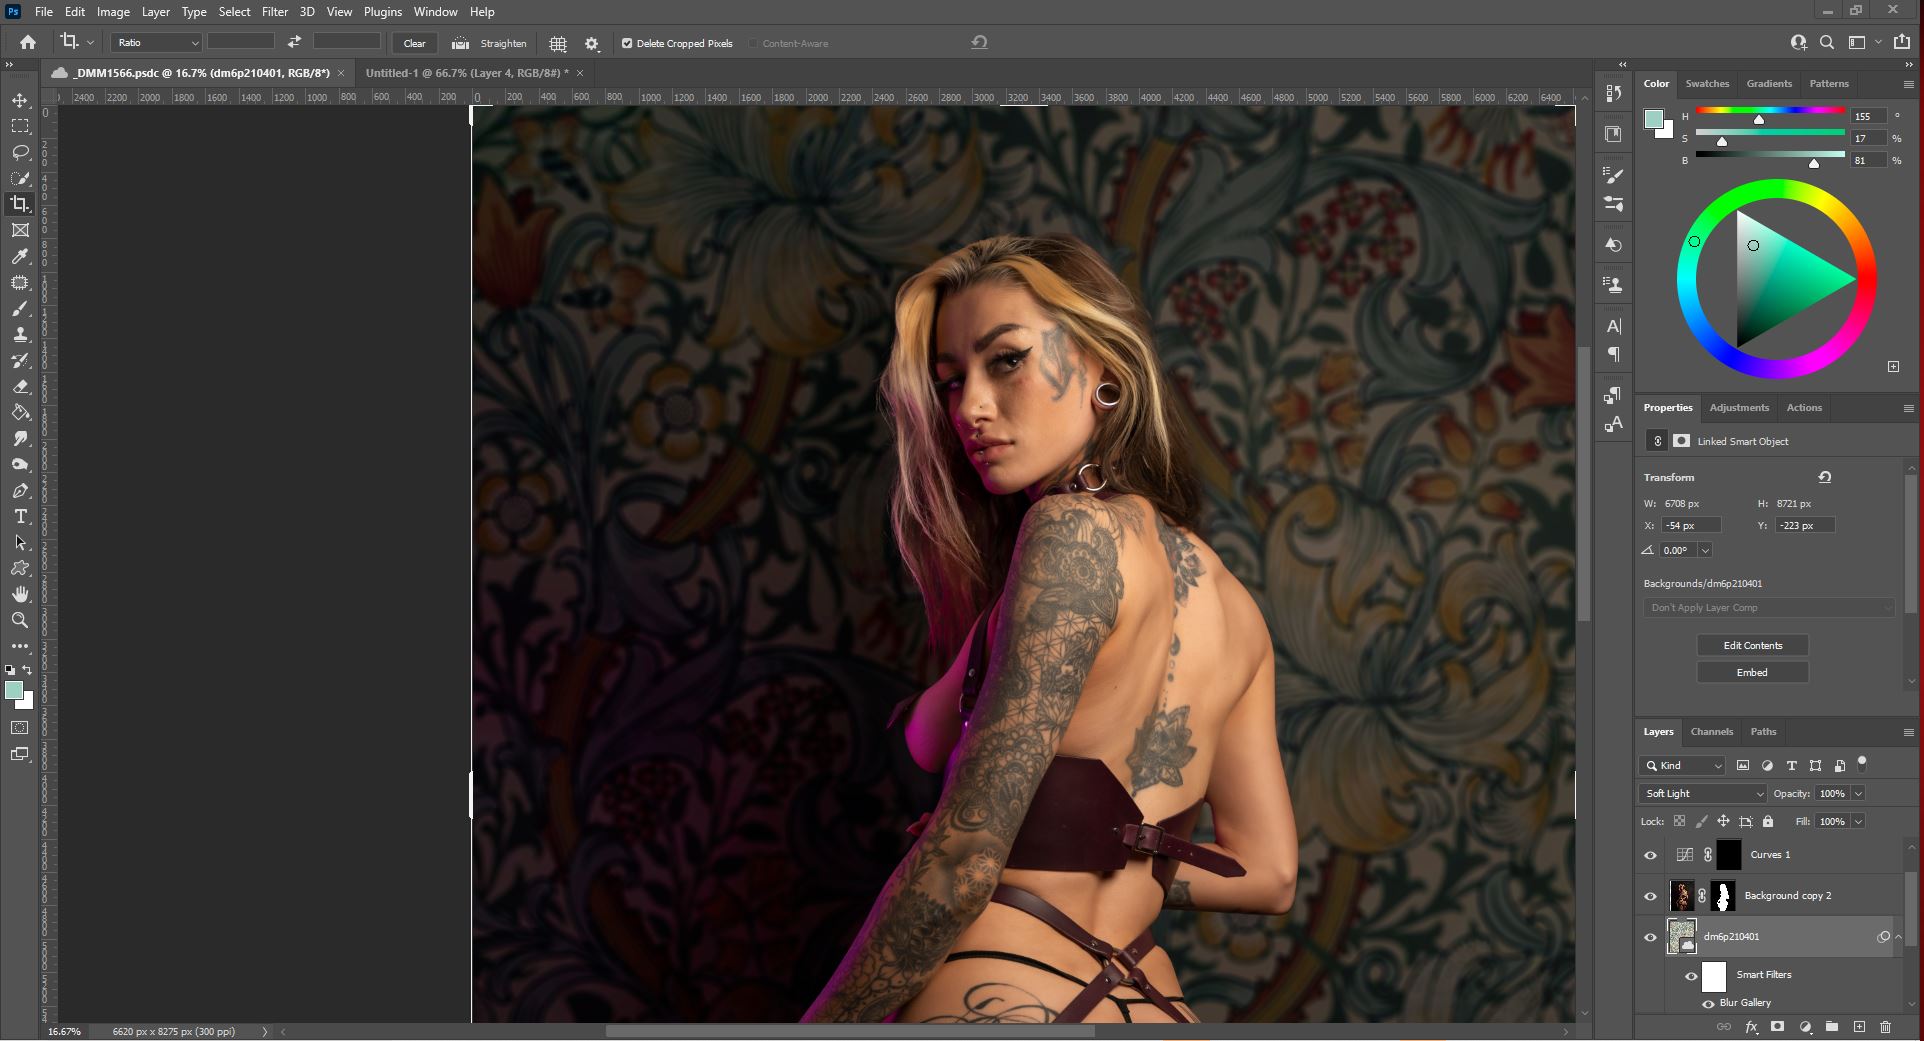Select the Rectangular Marquee tool
The height and width of the screenshot is (1041, 1924).
pyautogui.click(x=20, y=127)
